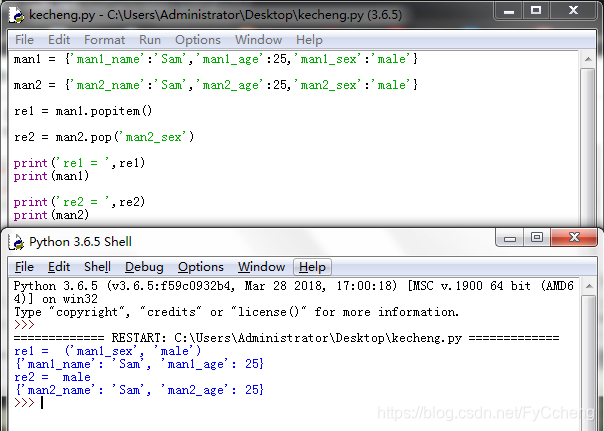Image resolution: width=604 pixels, height=431 pixels.
Task: Open Format menu in editor window
Action: [104, 40]
